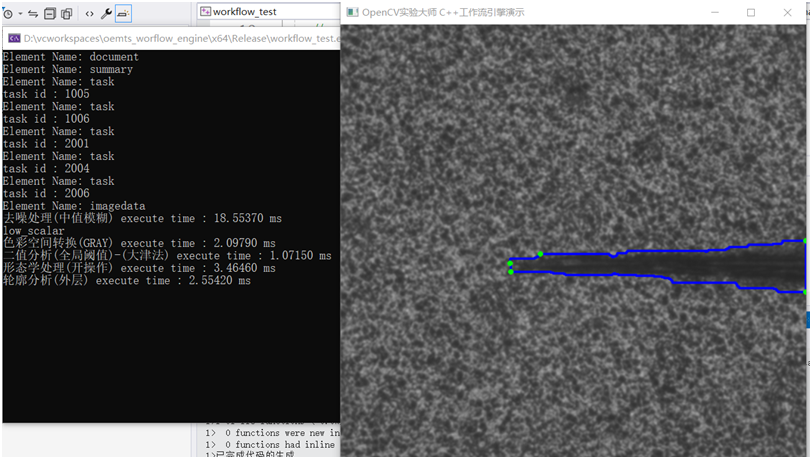Image resolution: width=812 pixels, height=459 pixels.
Task: Click the console window's application icon
Action: [x=14, y=38]
